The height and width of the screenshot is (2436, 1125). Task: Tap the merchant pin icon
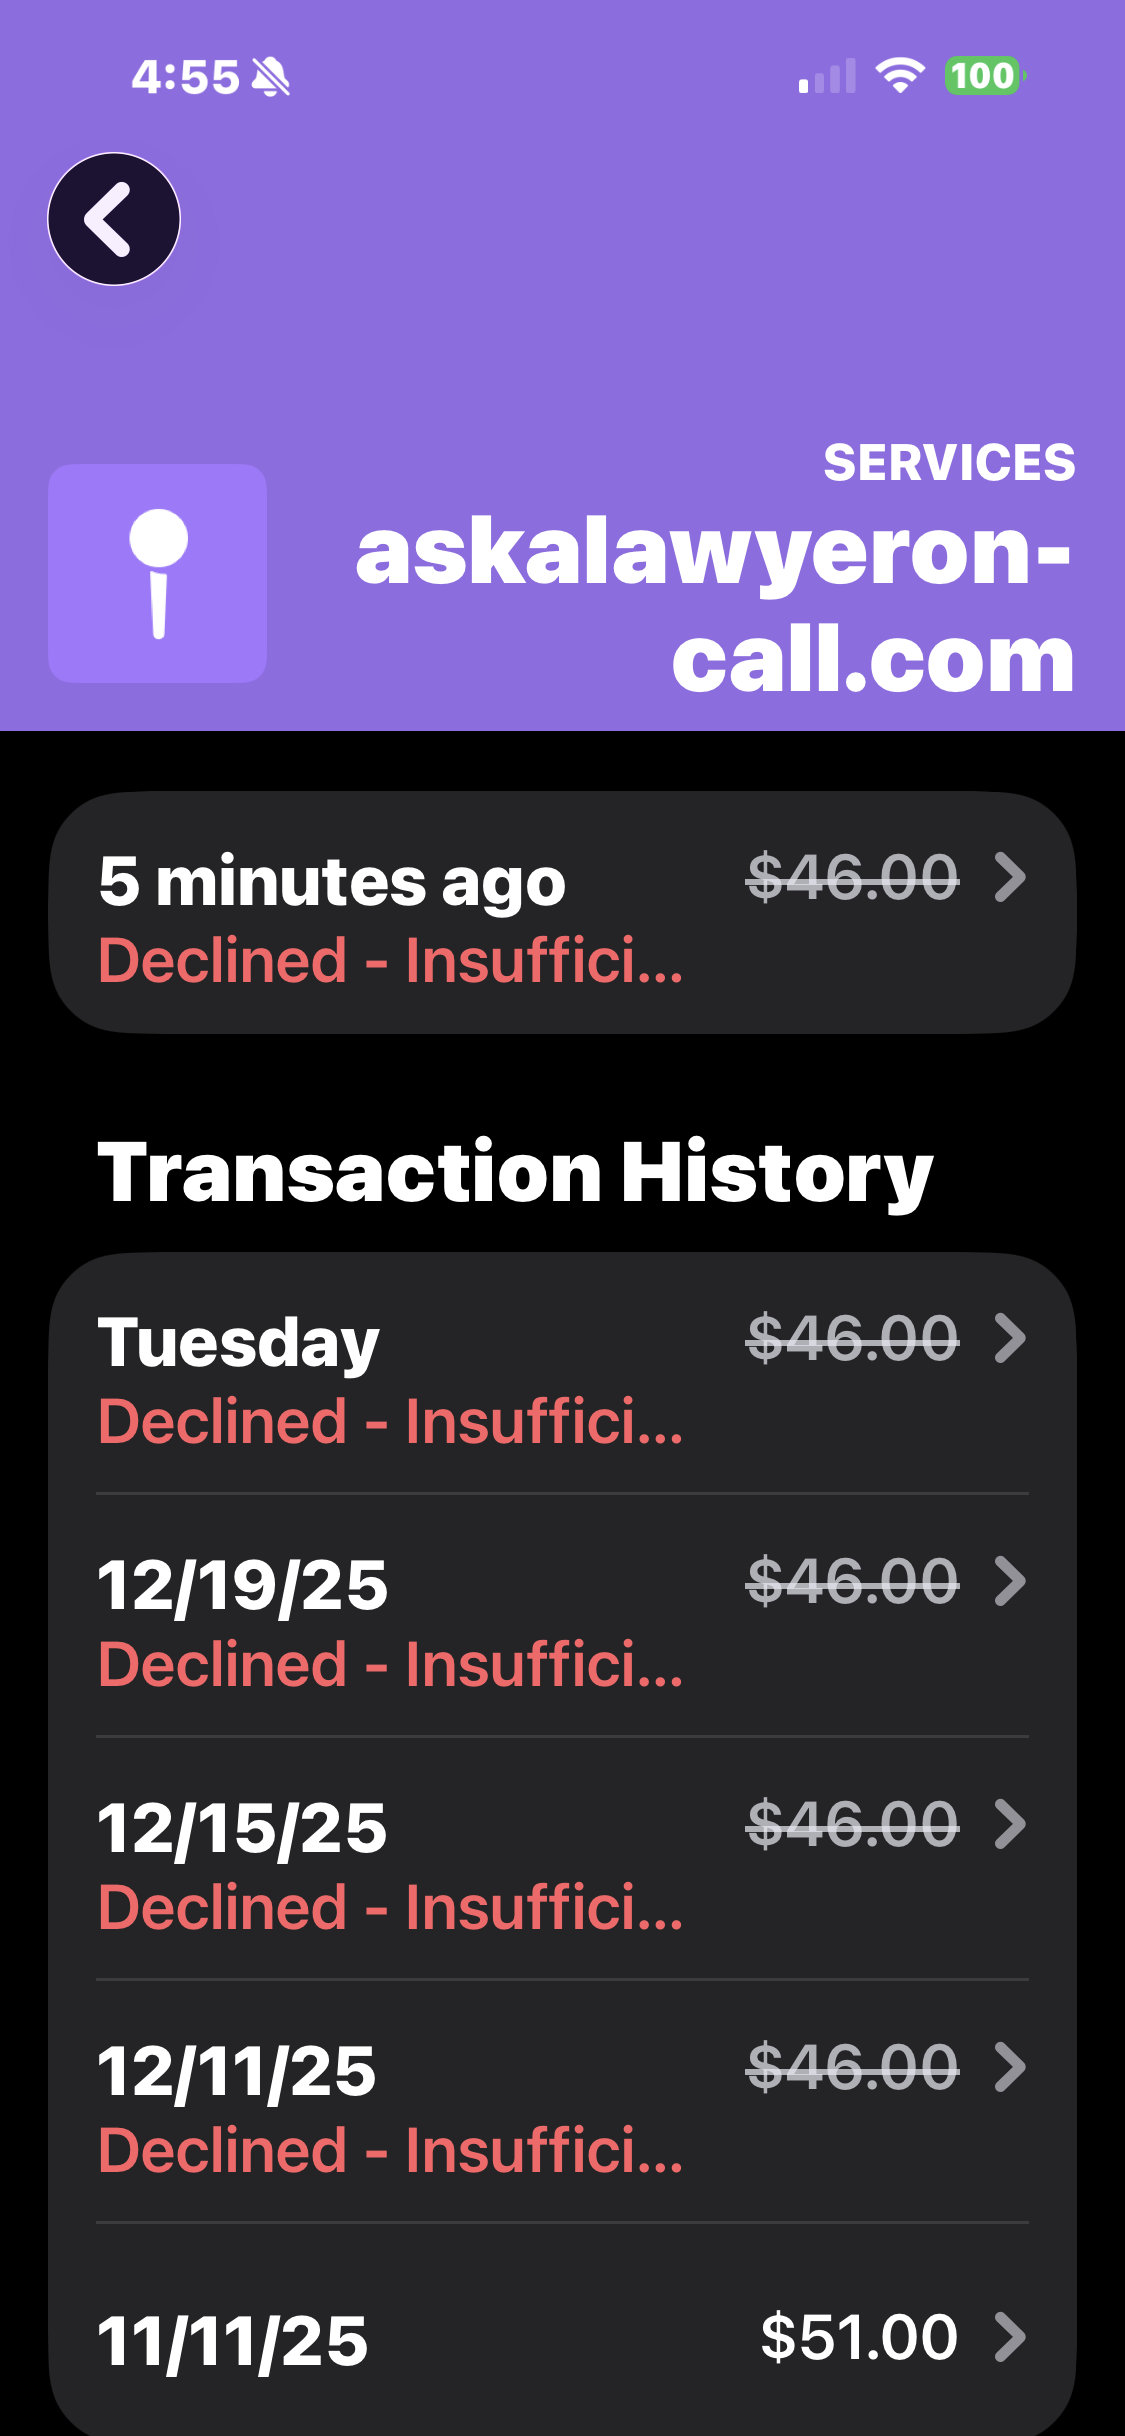click(x=158, y=573)
